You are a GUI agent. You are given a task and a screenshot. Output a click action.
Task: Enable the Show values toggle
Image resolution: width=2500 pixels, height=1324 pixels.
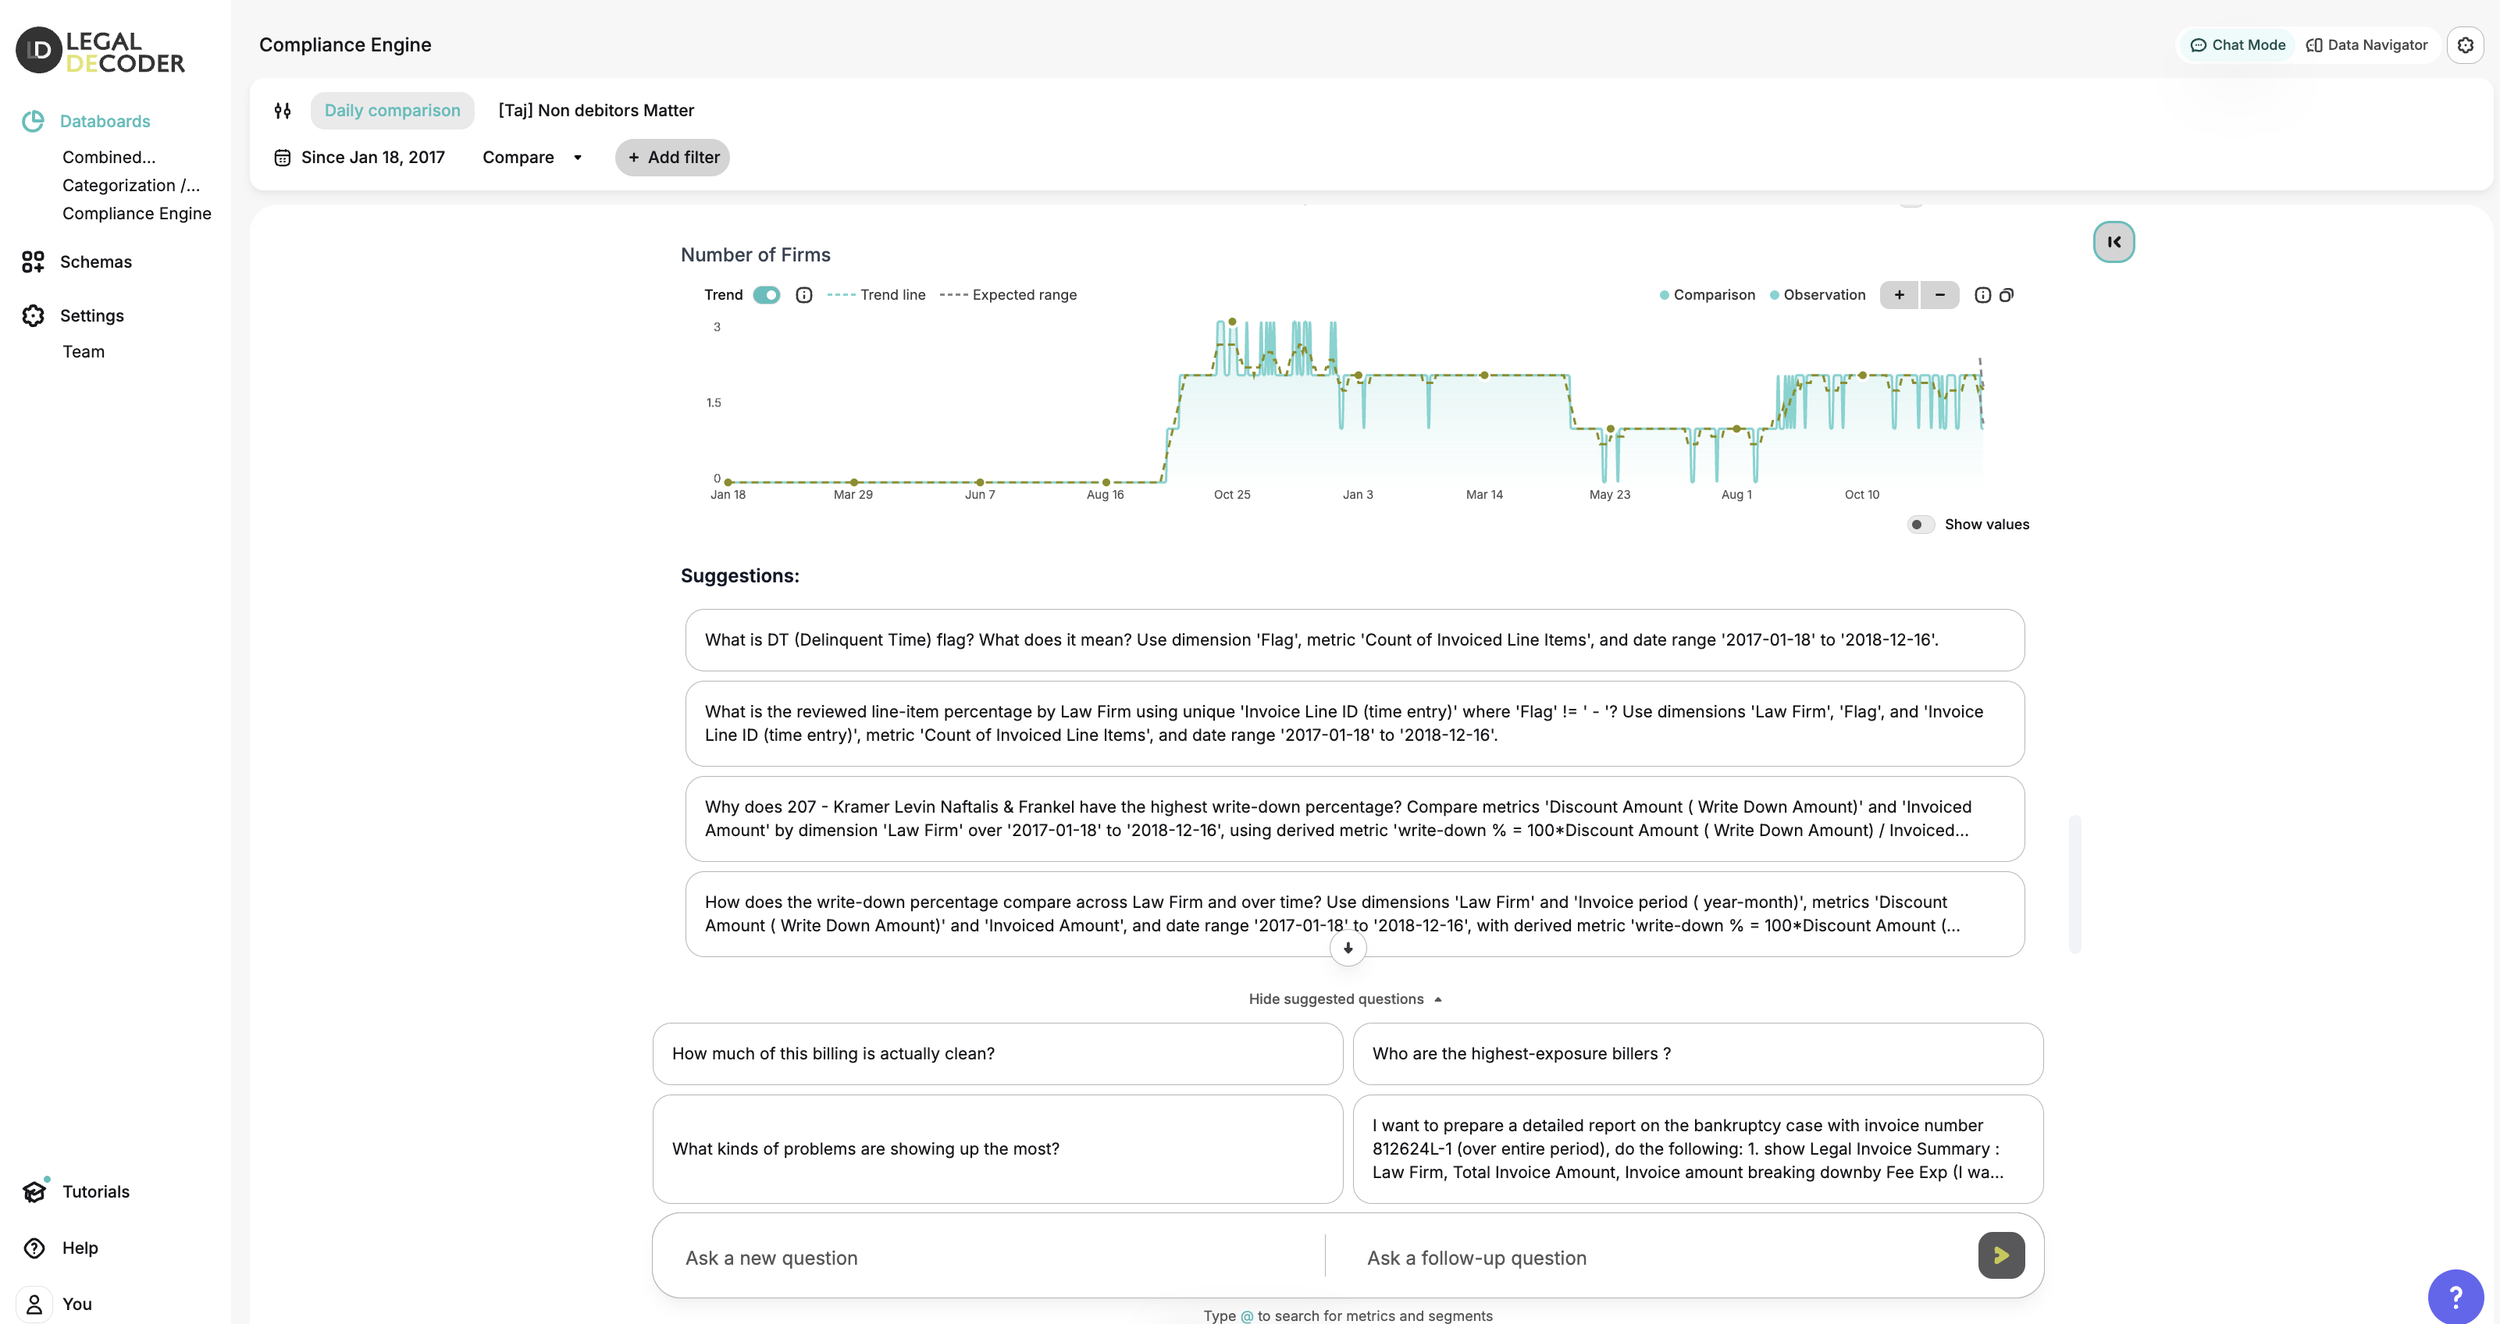[1921, 525]
